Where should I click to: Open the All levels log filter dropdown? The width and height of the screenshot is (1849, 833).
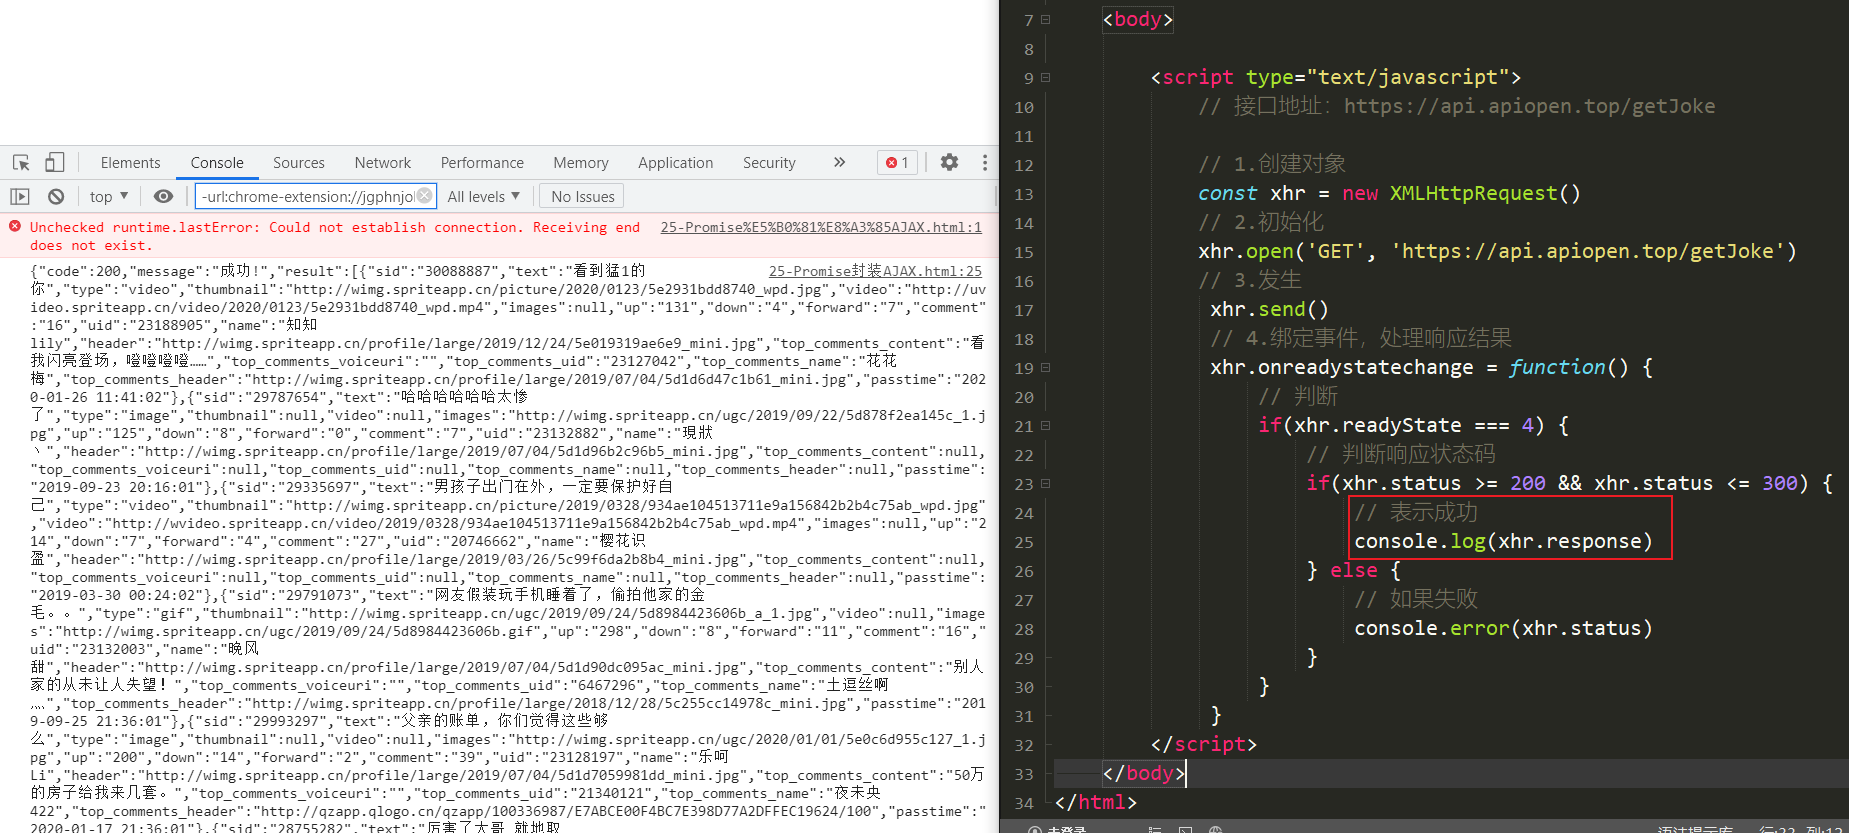tap(484, 197)
